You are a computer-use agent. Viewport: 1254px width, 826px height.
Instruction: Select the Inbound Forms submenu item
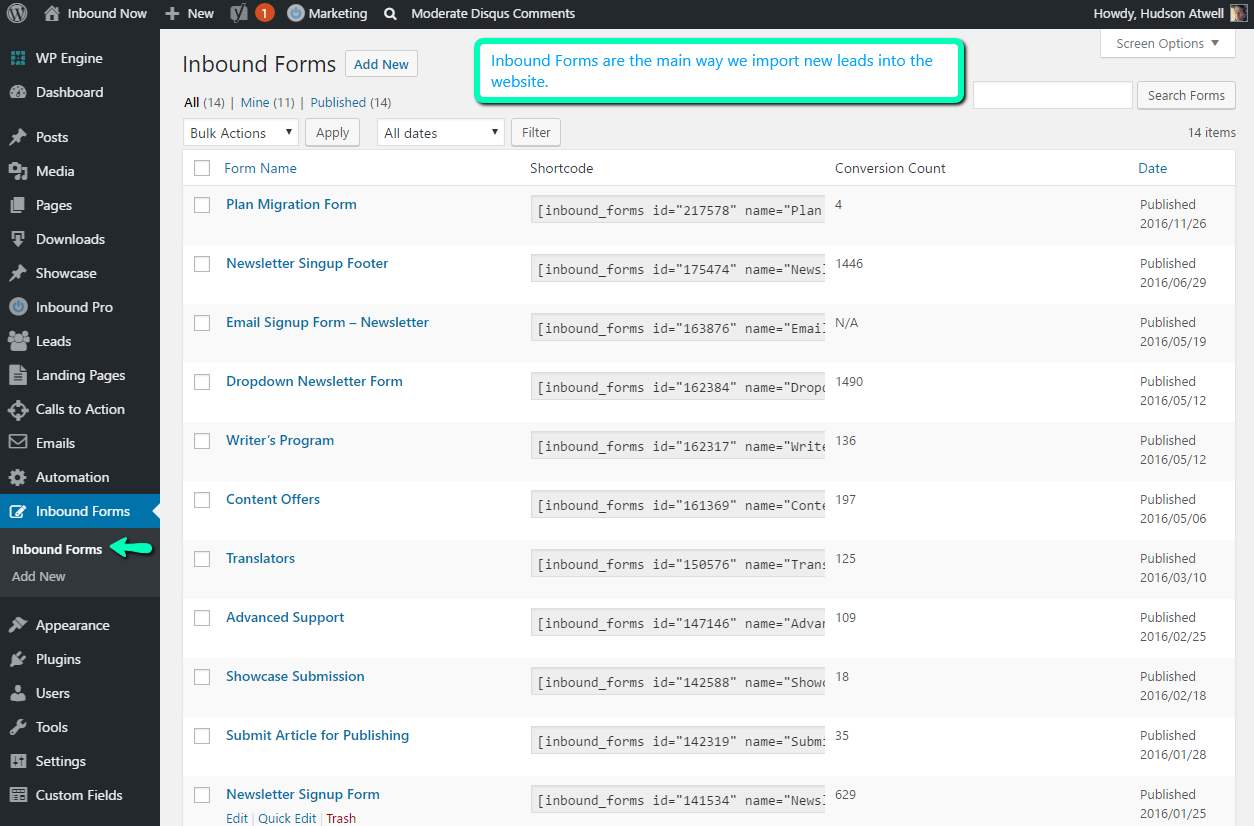pyautogui.click(x=57, y=549)
